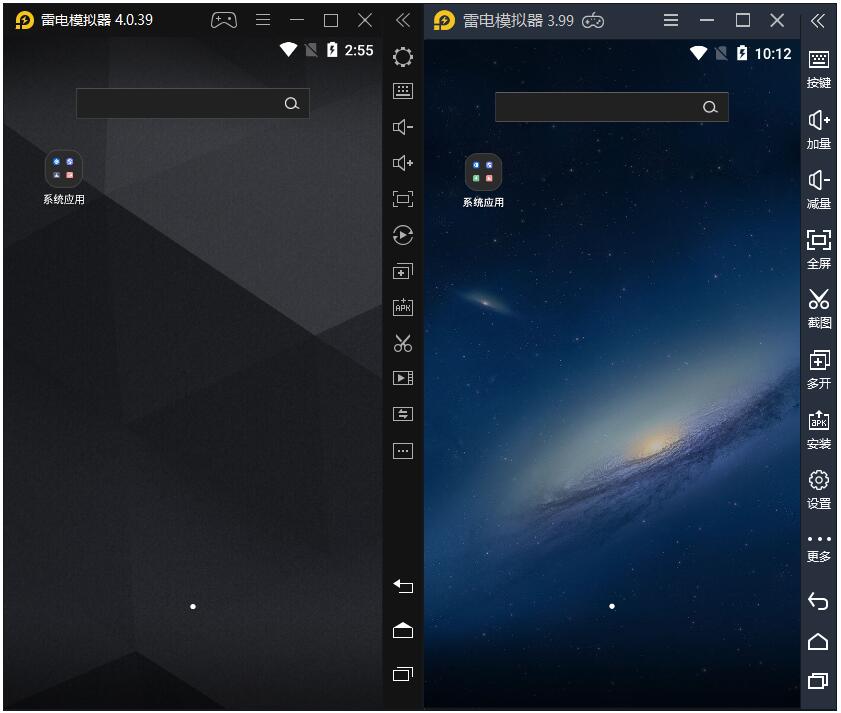The width and height of the screenshot is (841, 713).
Task: Toggle fullscreen mode with the 全屏 button
Action: coord(819,240)
